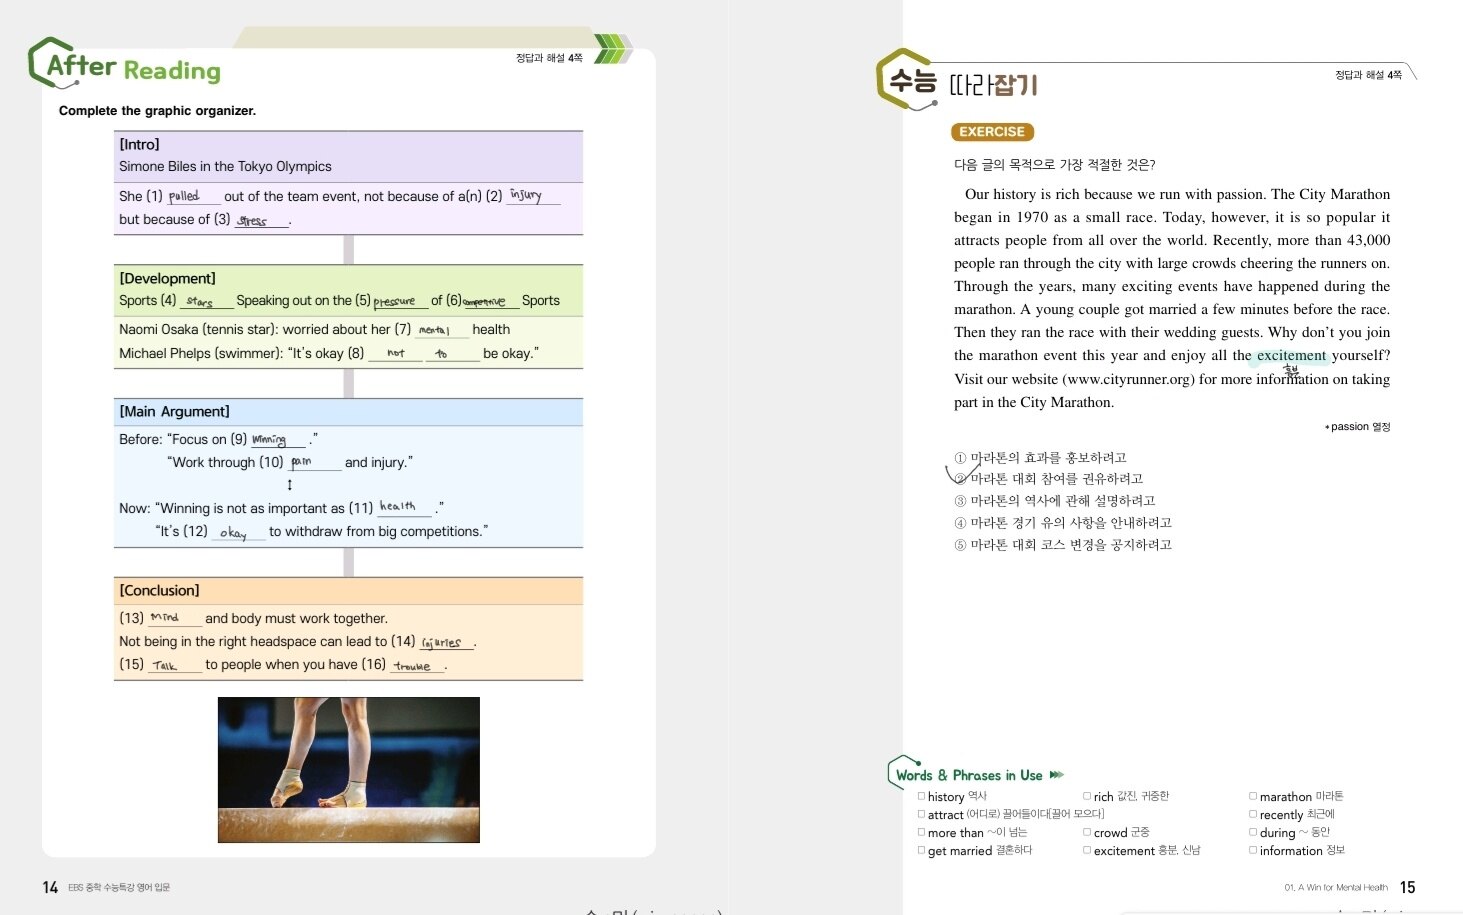Image resolution: width=1463 pixels, height=915 pixels.
Task: Click blank (11) with handwritten health
Action: coord(404,508)
